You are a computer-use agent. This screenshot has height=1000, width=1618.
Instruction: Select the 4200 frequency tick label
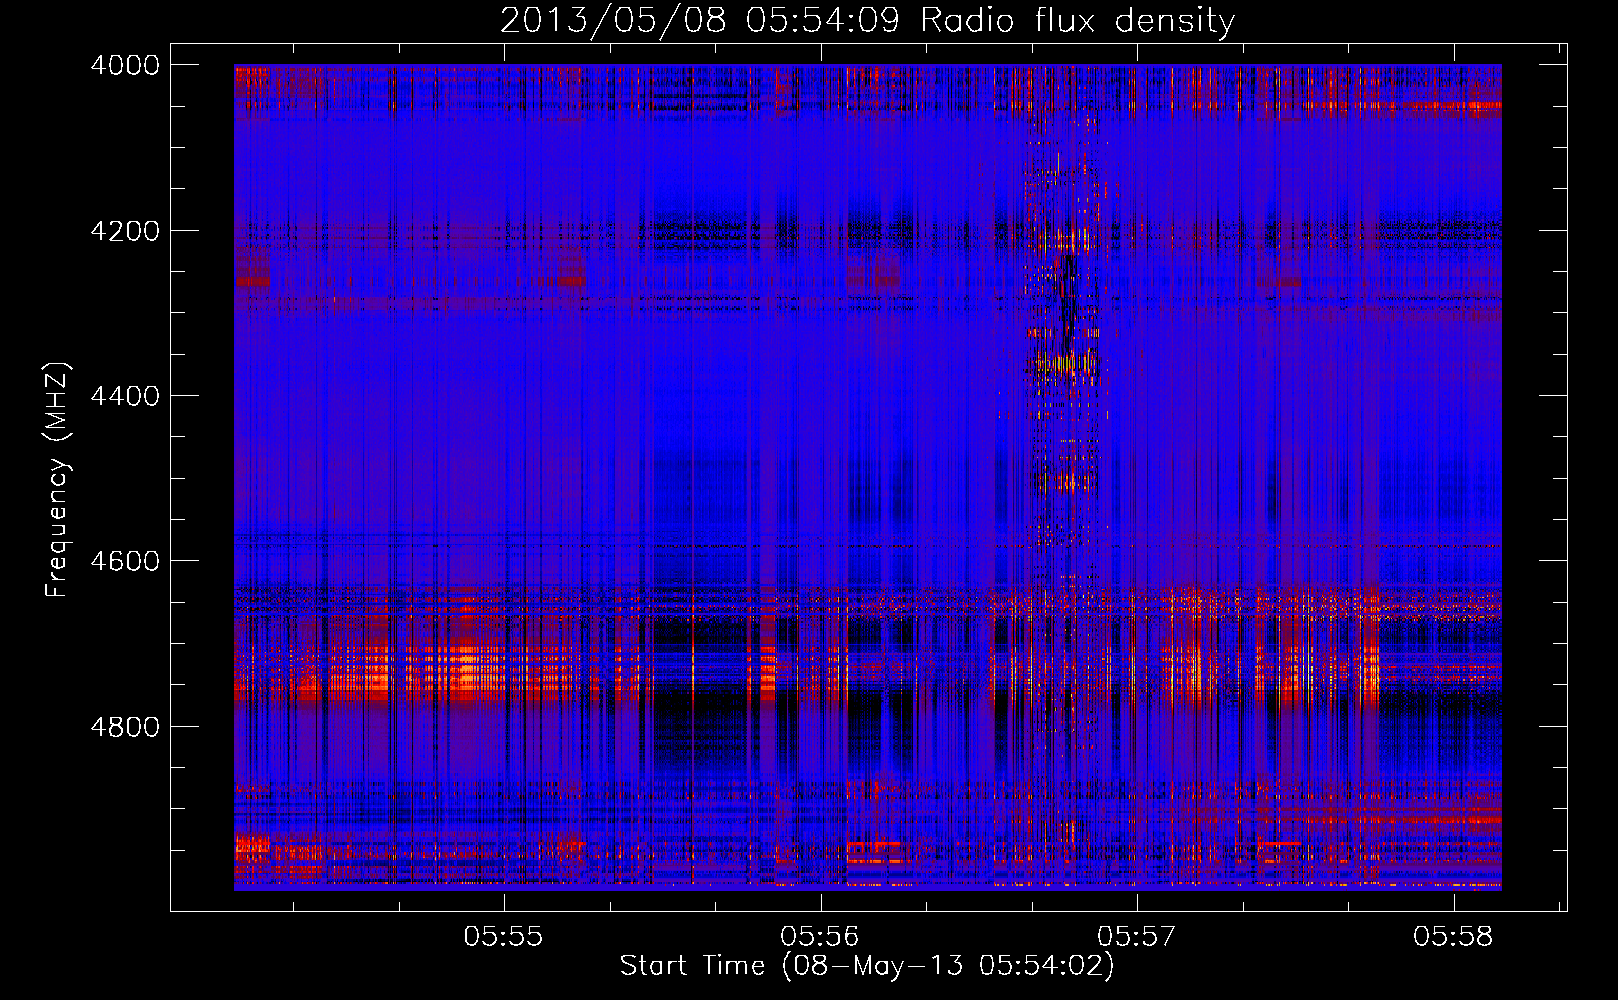[x=125, y=231]
